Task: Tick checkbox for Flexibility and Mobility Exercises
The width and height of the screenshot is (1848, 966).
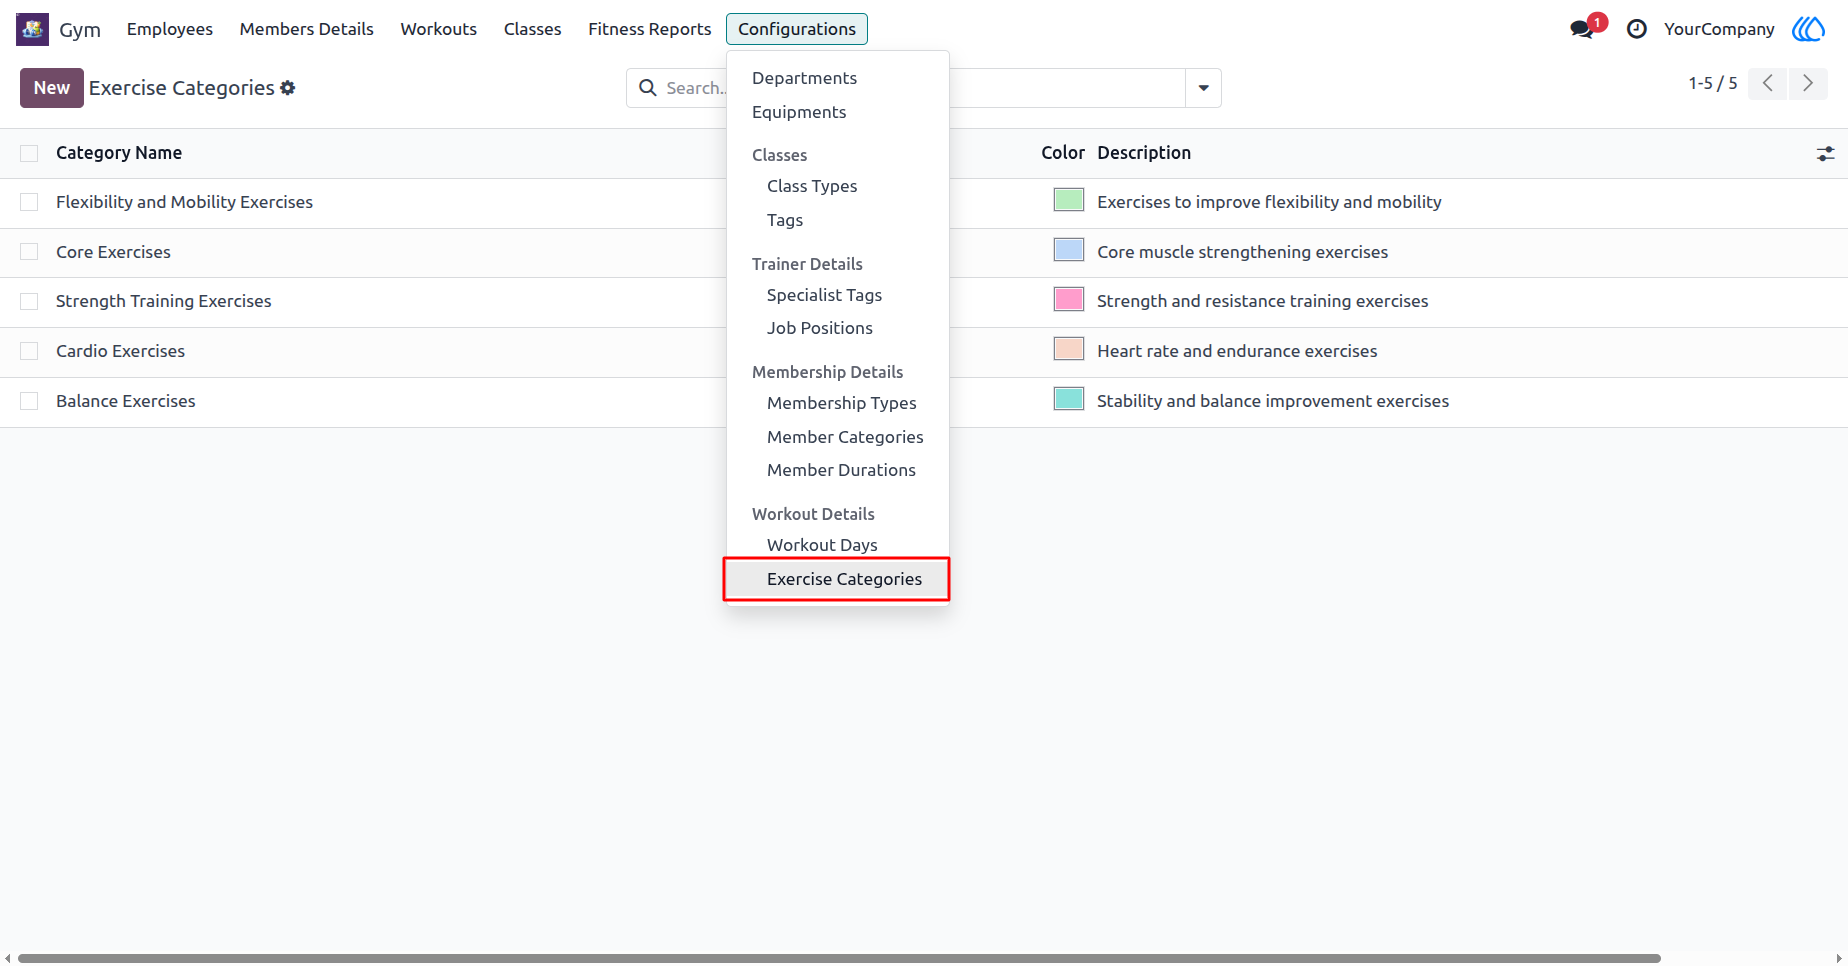Action: click(x=29, y=202)
